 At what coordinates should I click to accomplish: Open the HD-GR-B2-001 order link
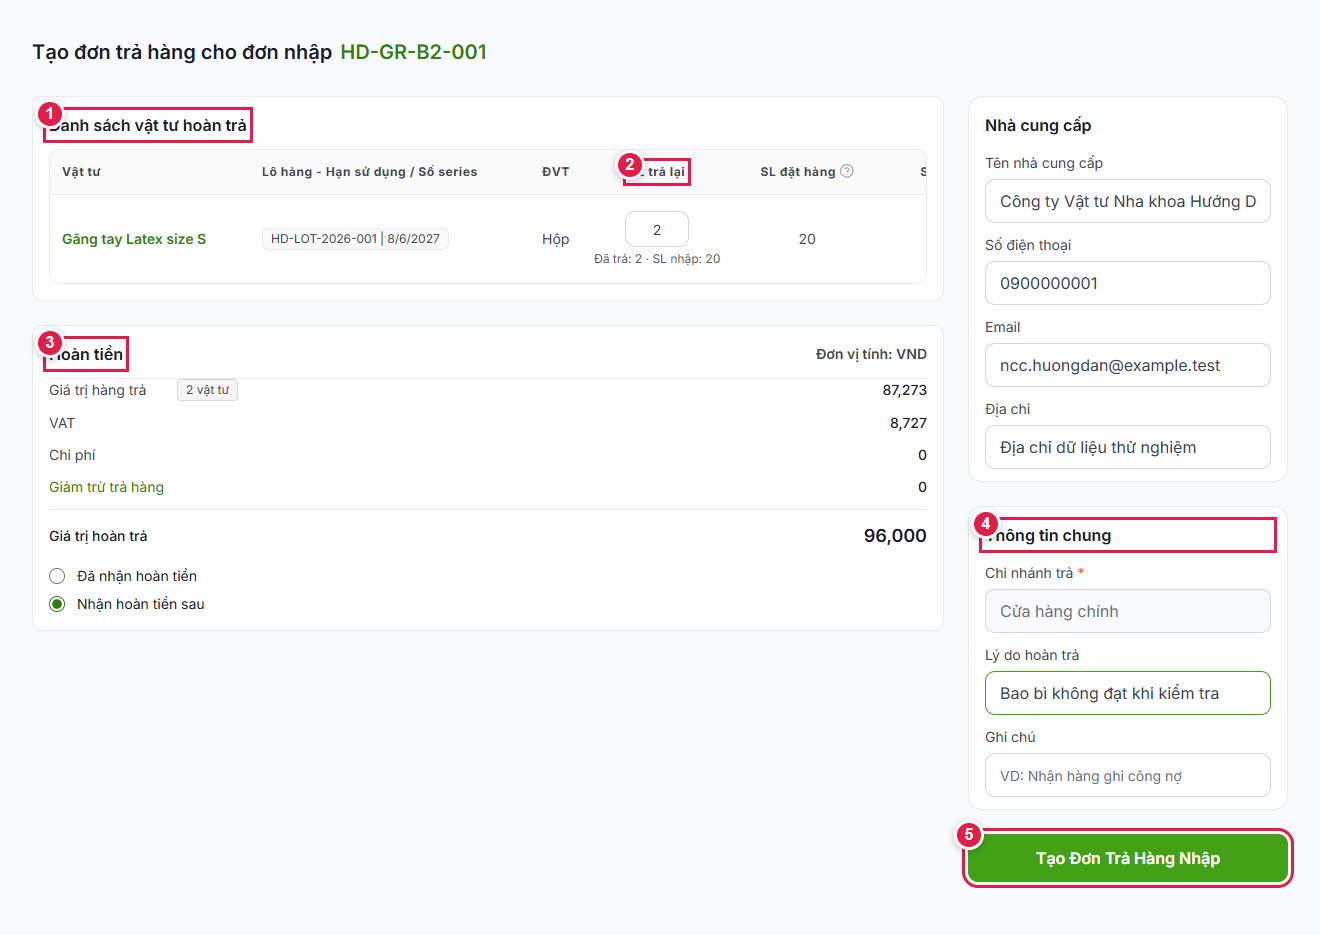(413, 52)
